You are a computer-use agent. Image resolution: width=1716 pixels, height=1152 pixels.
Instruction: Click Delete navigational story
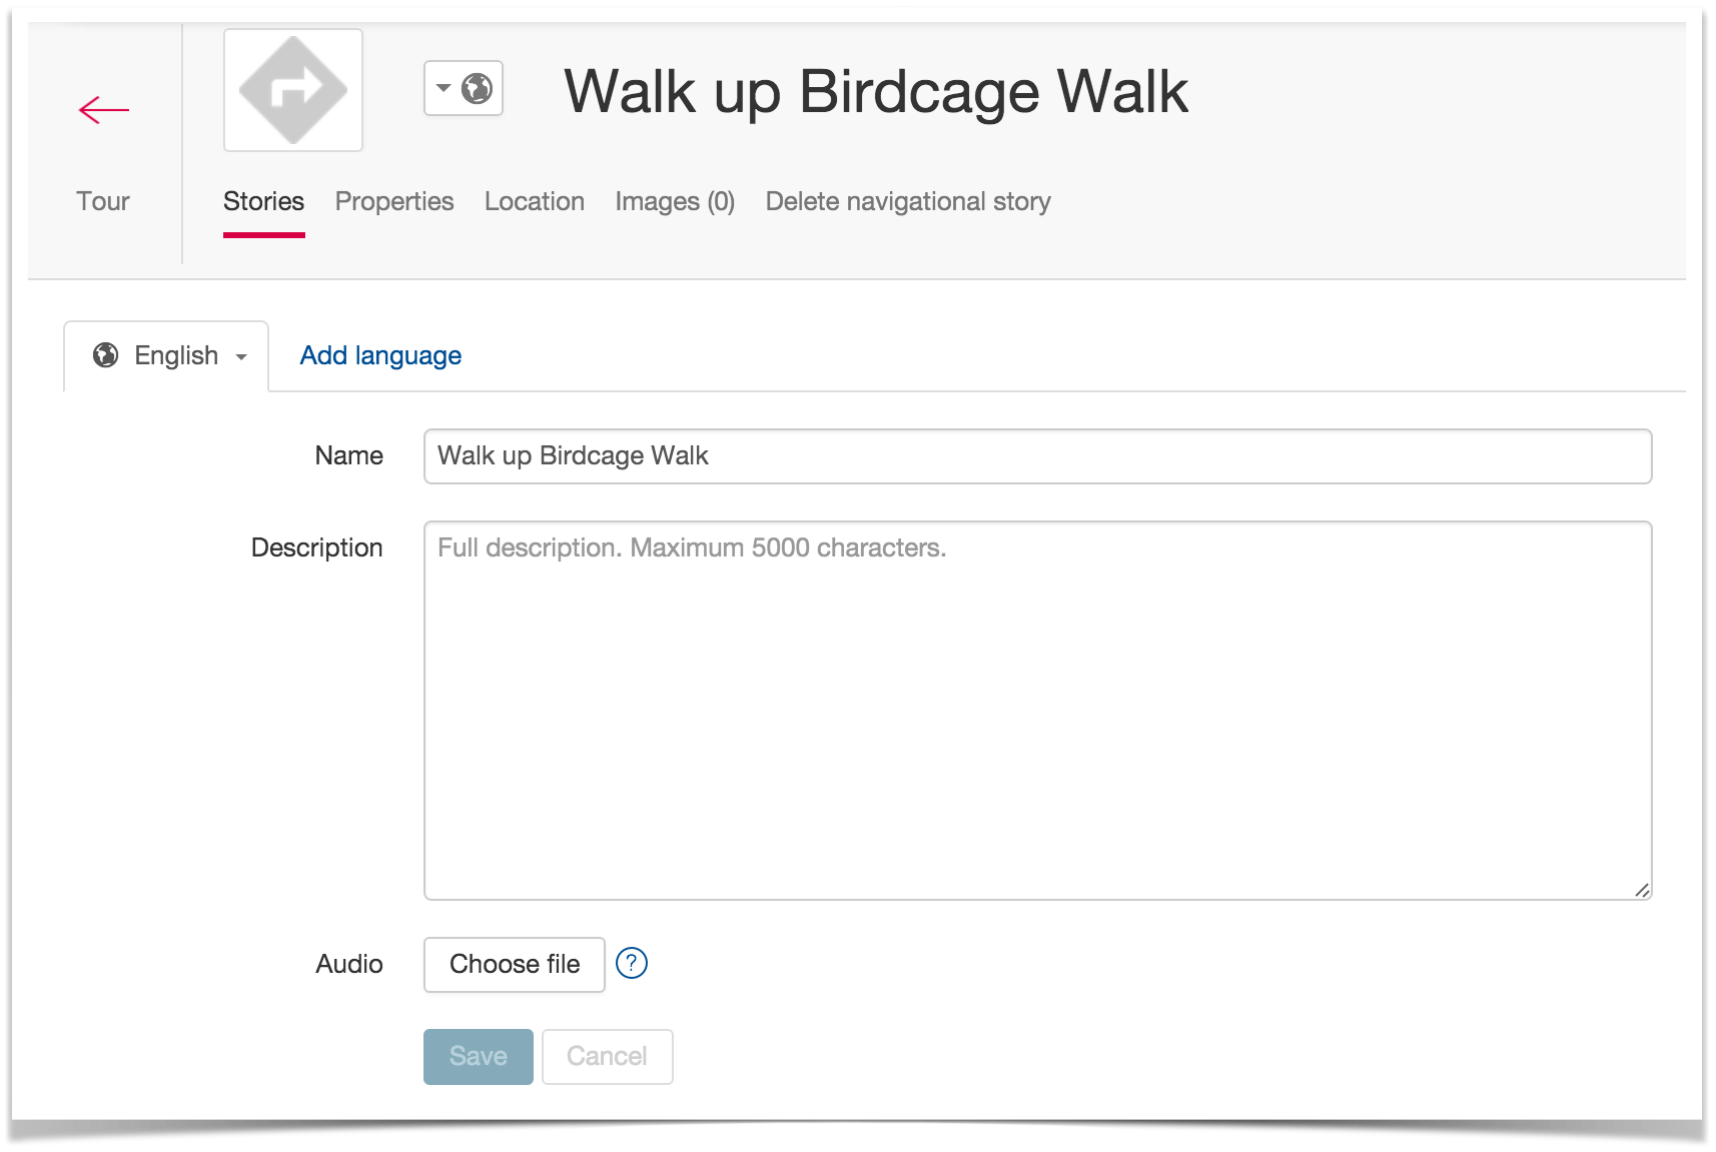(908, 201)
